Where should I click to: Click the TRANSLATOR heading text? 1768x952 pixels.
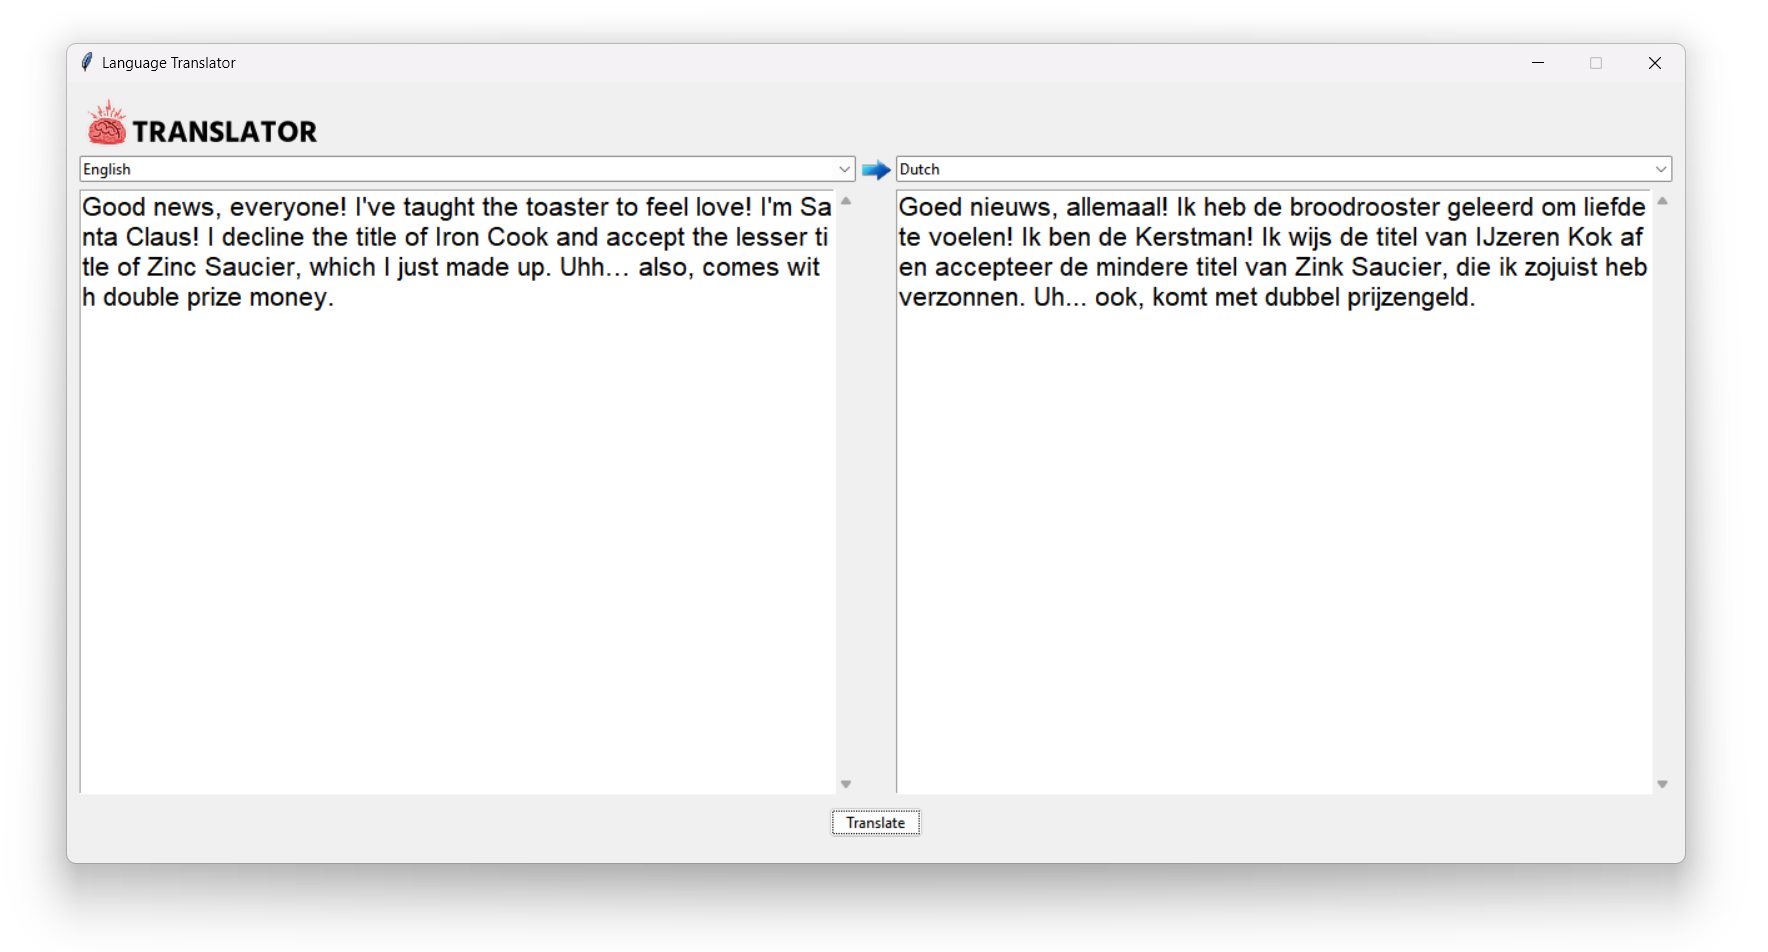click(225, 131)
